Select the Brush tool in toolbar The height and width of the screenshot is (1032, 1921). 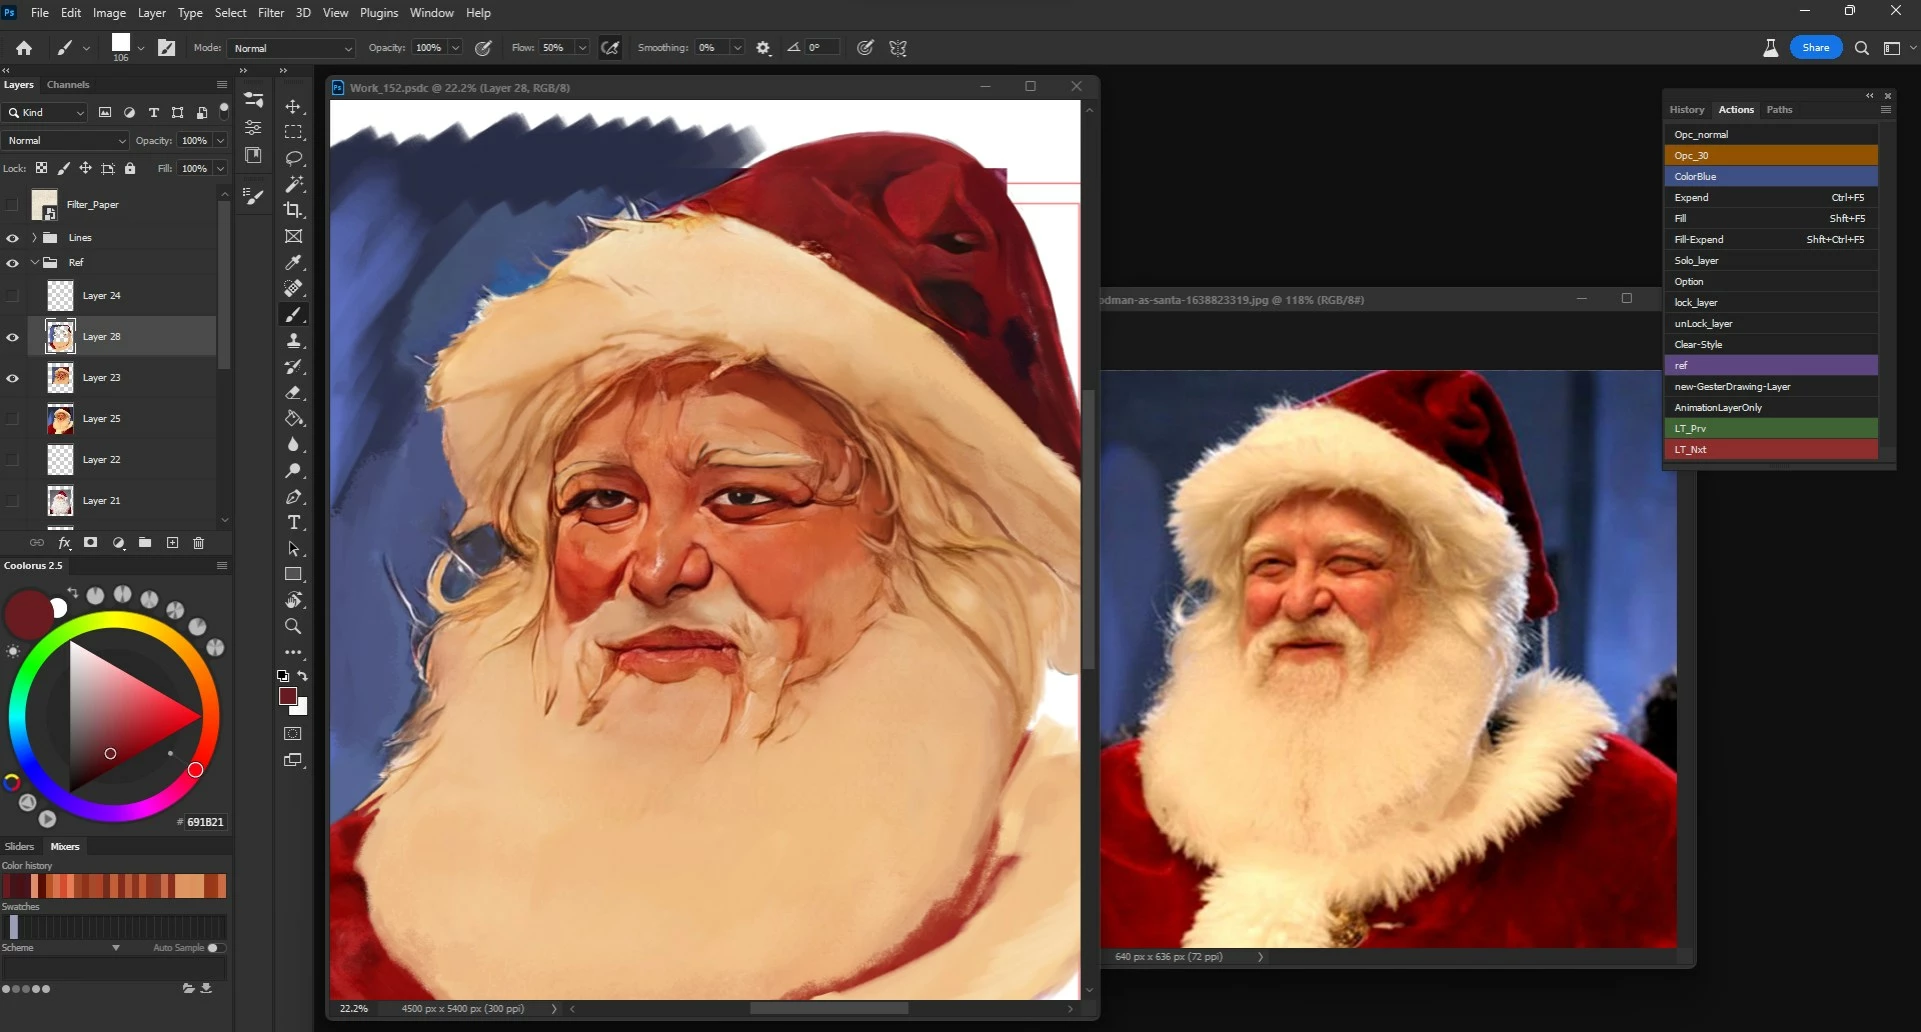[x=293, y=315]
